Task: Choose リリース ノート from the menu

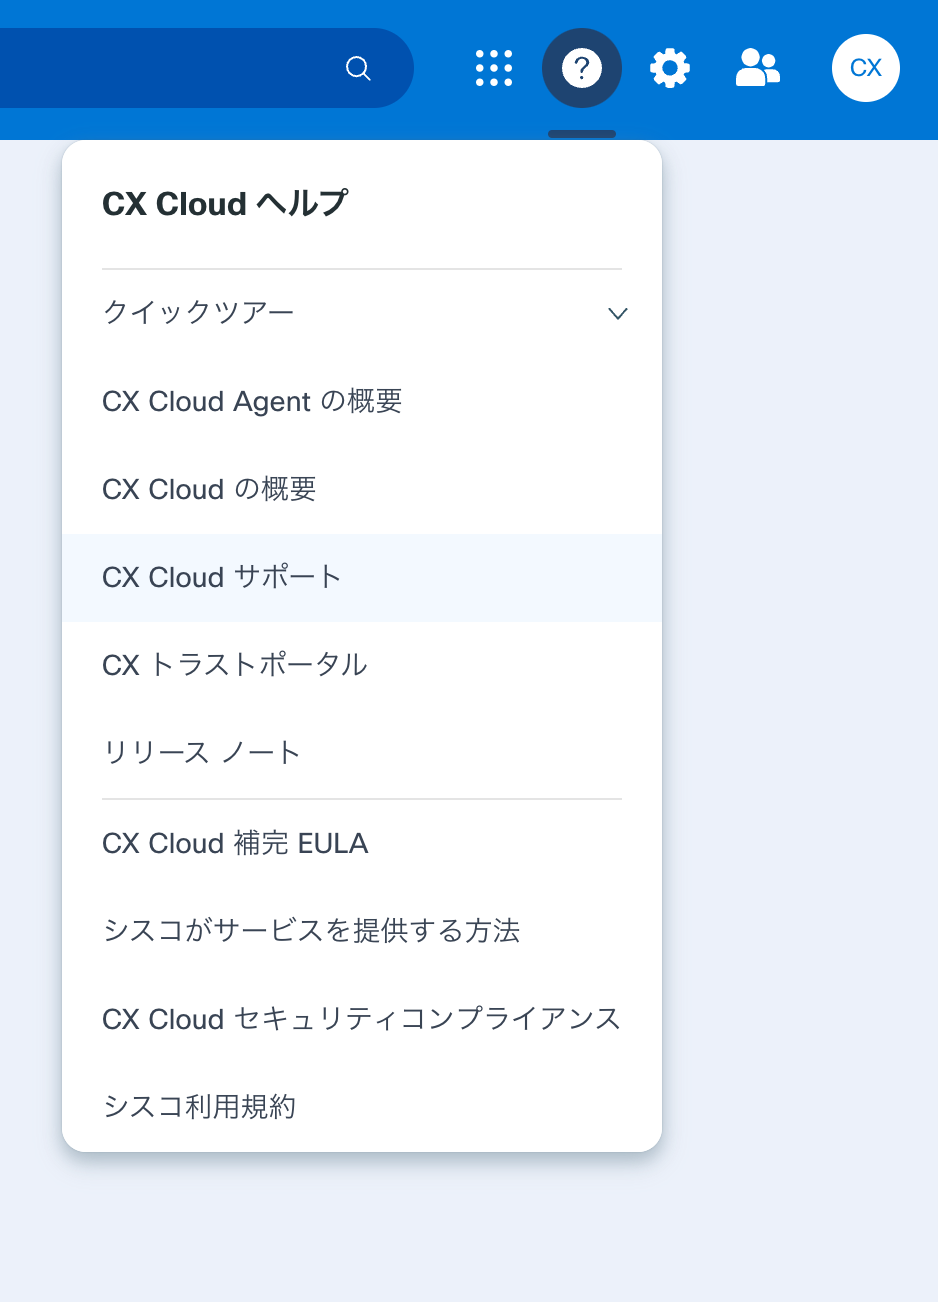Action: (198, 753)
